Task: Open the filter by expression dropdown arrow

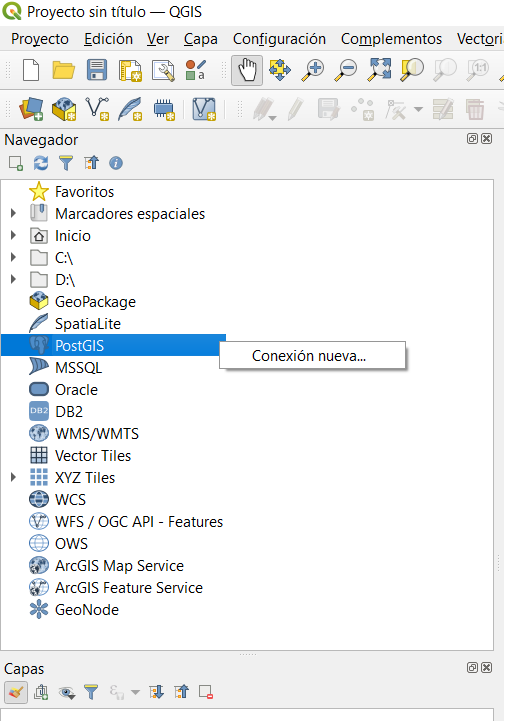Action: coord(135,692)
